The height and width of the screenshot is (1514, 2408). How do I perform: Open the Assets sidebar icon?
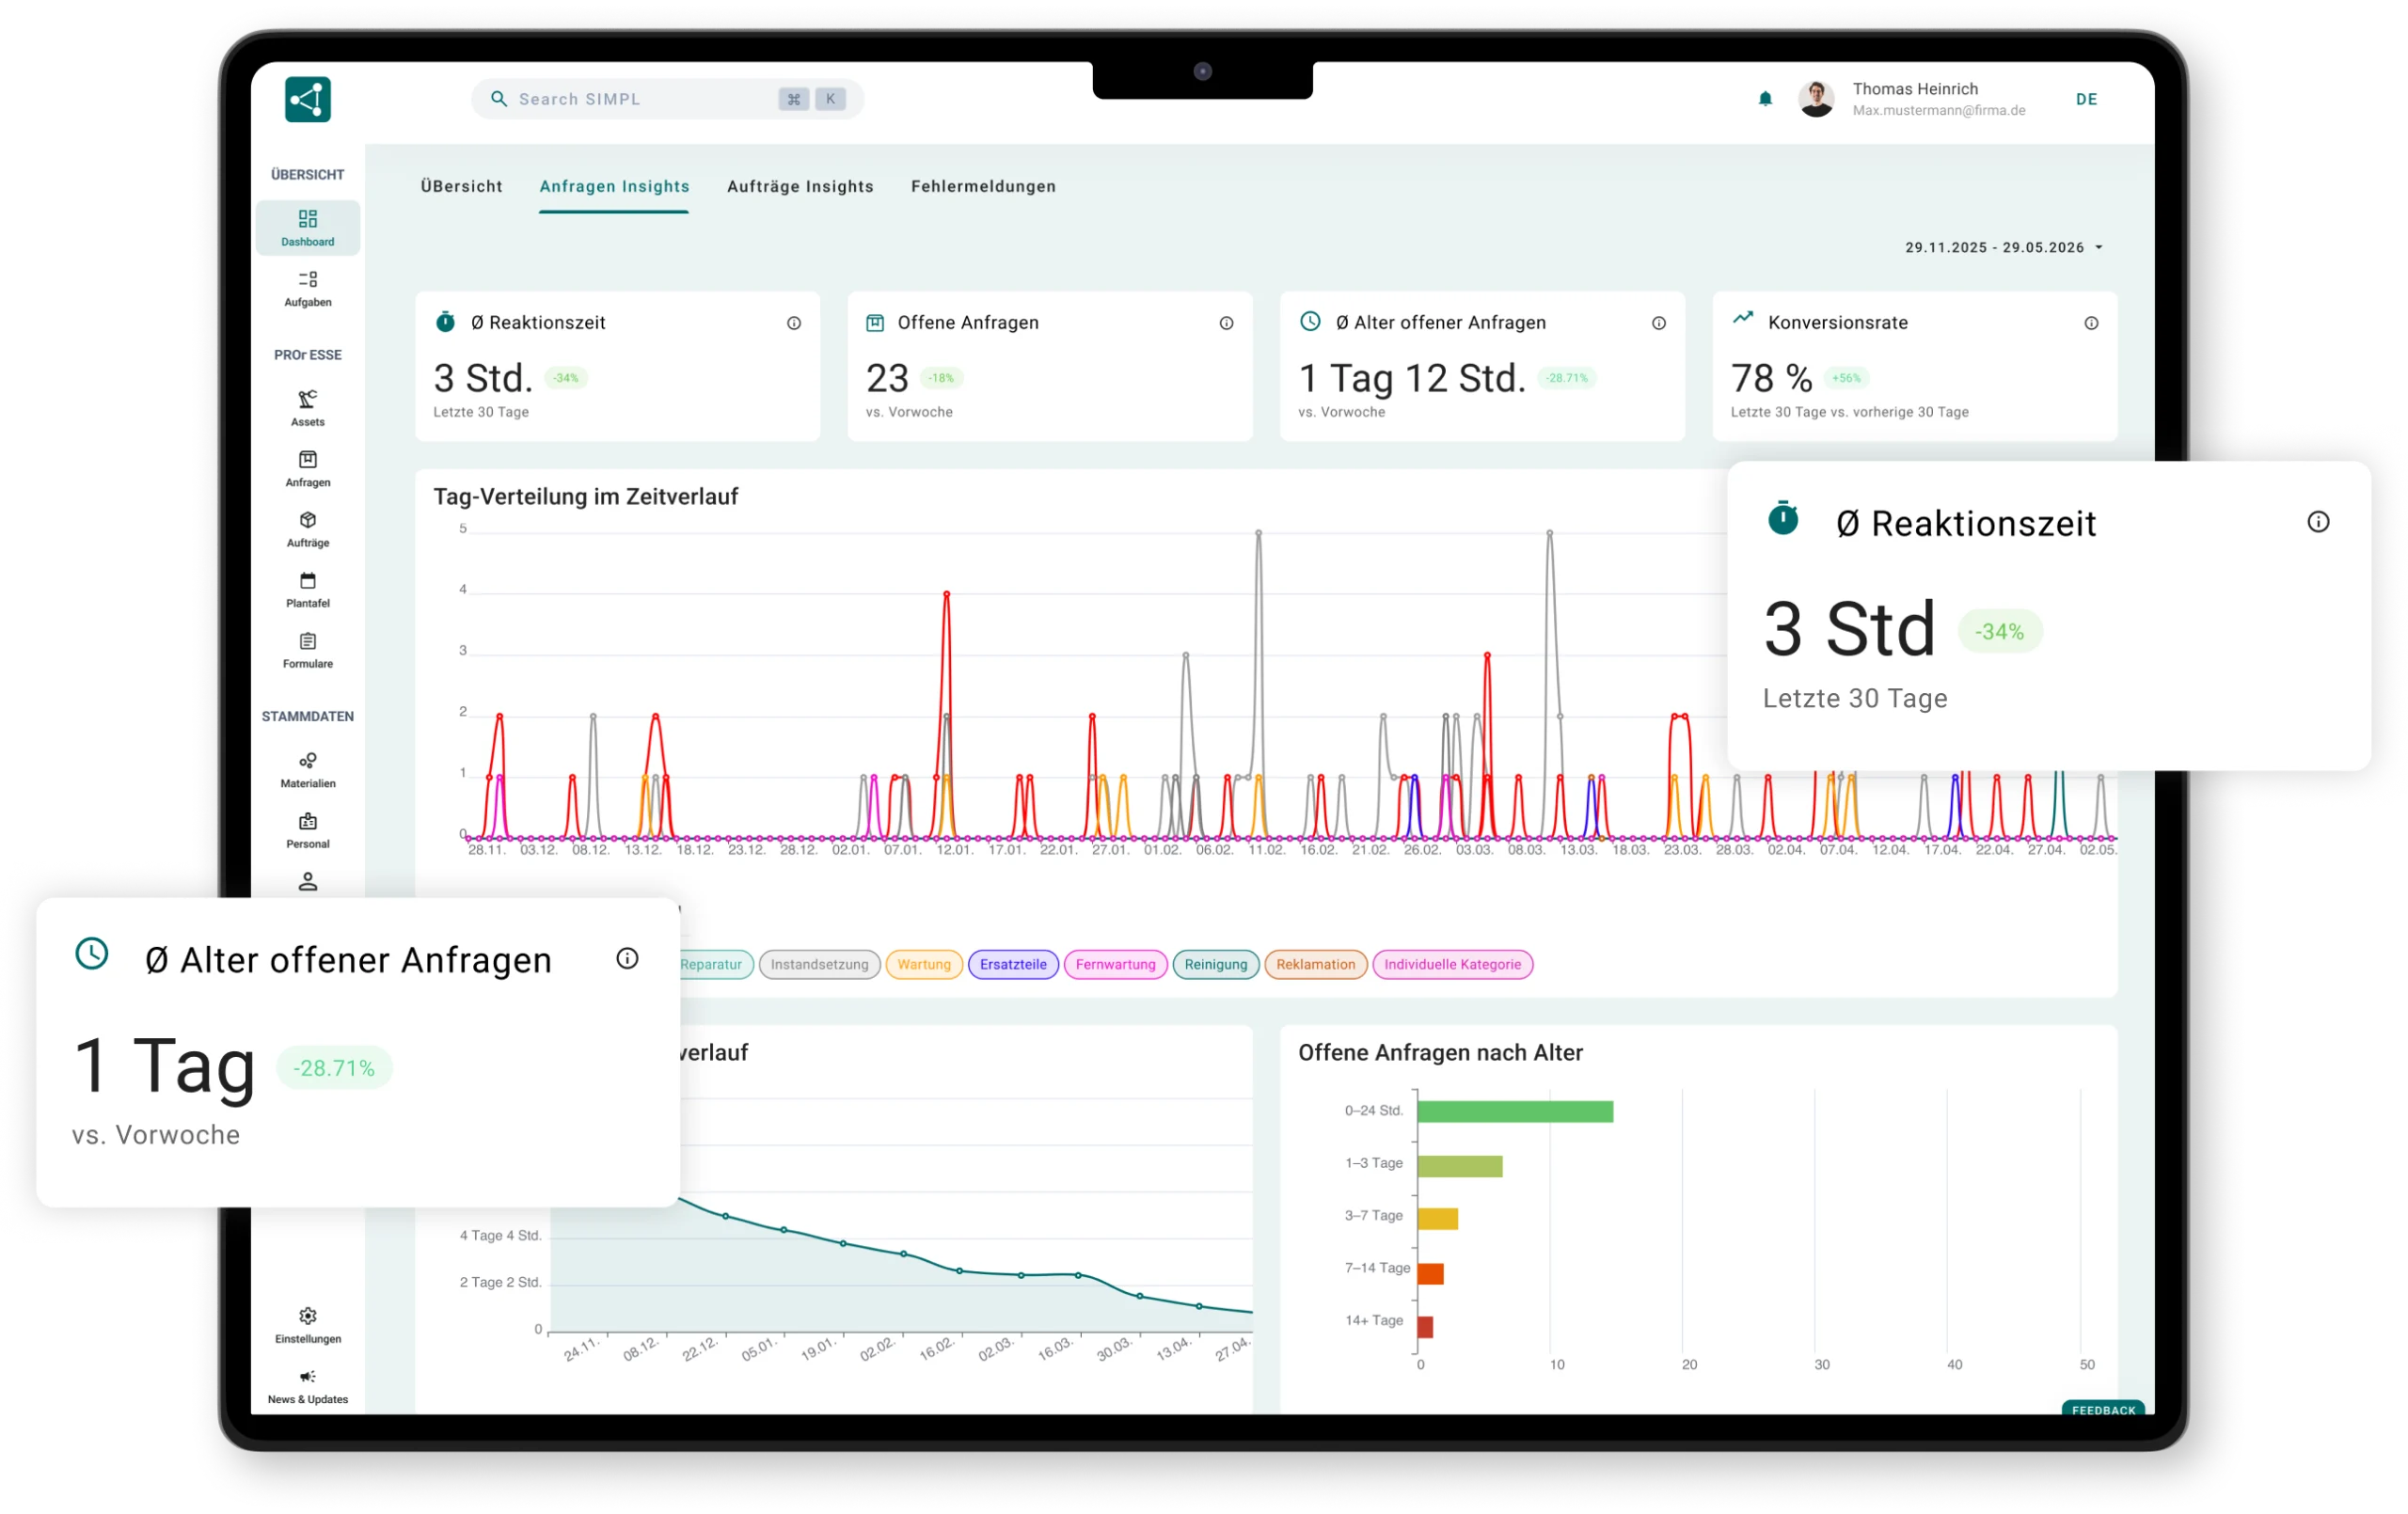click(307, 408)
